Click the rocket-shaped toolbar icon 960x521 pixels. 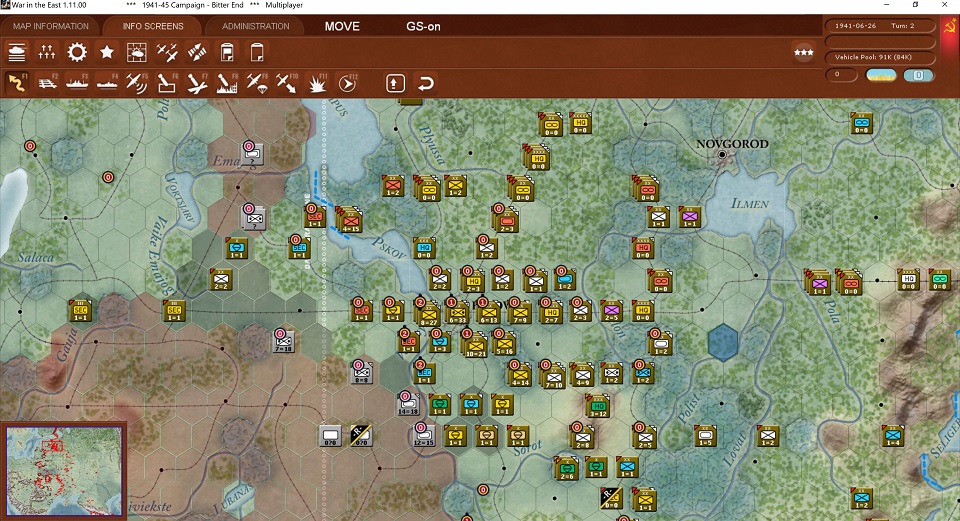click(x=197, y=53)
